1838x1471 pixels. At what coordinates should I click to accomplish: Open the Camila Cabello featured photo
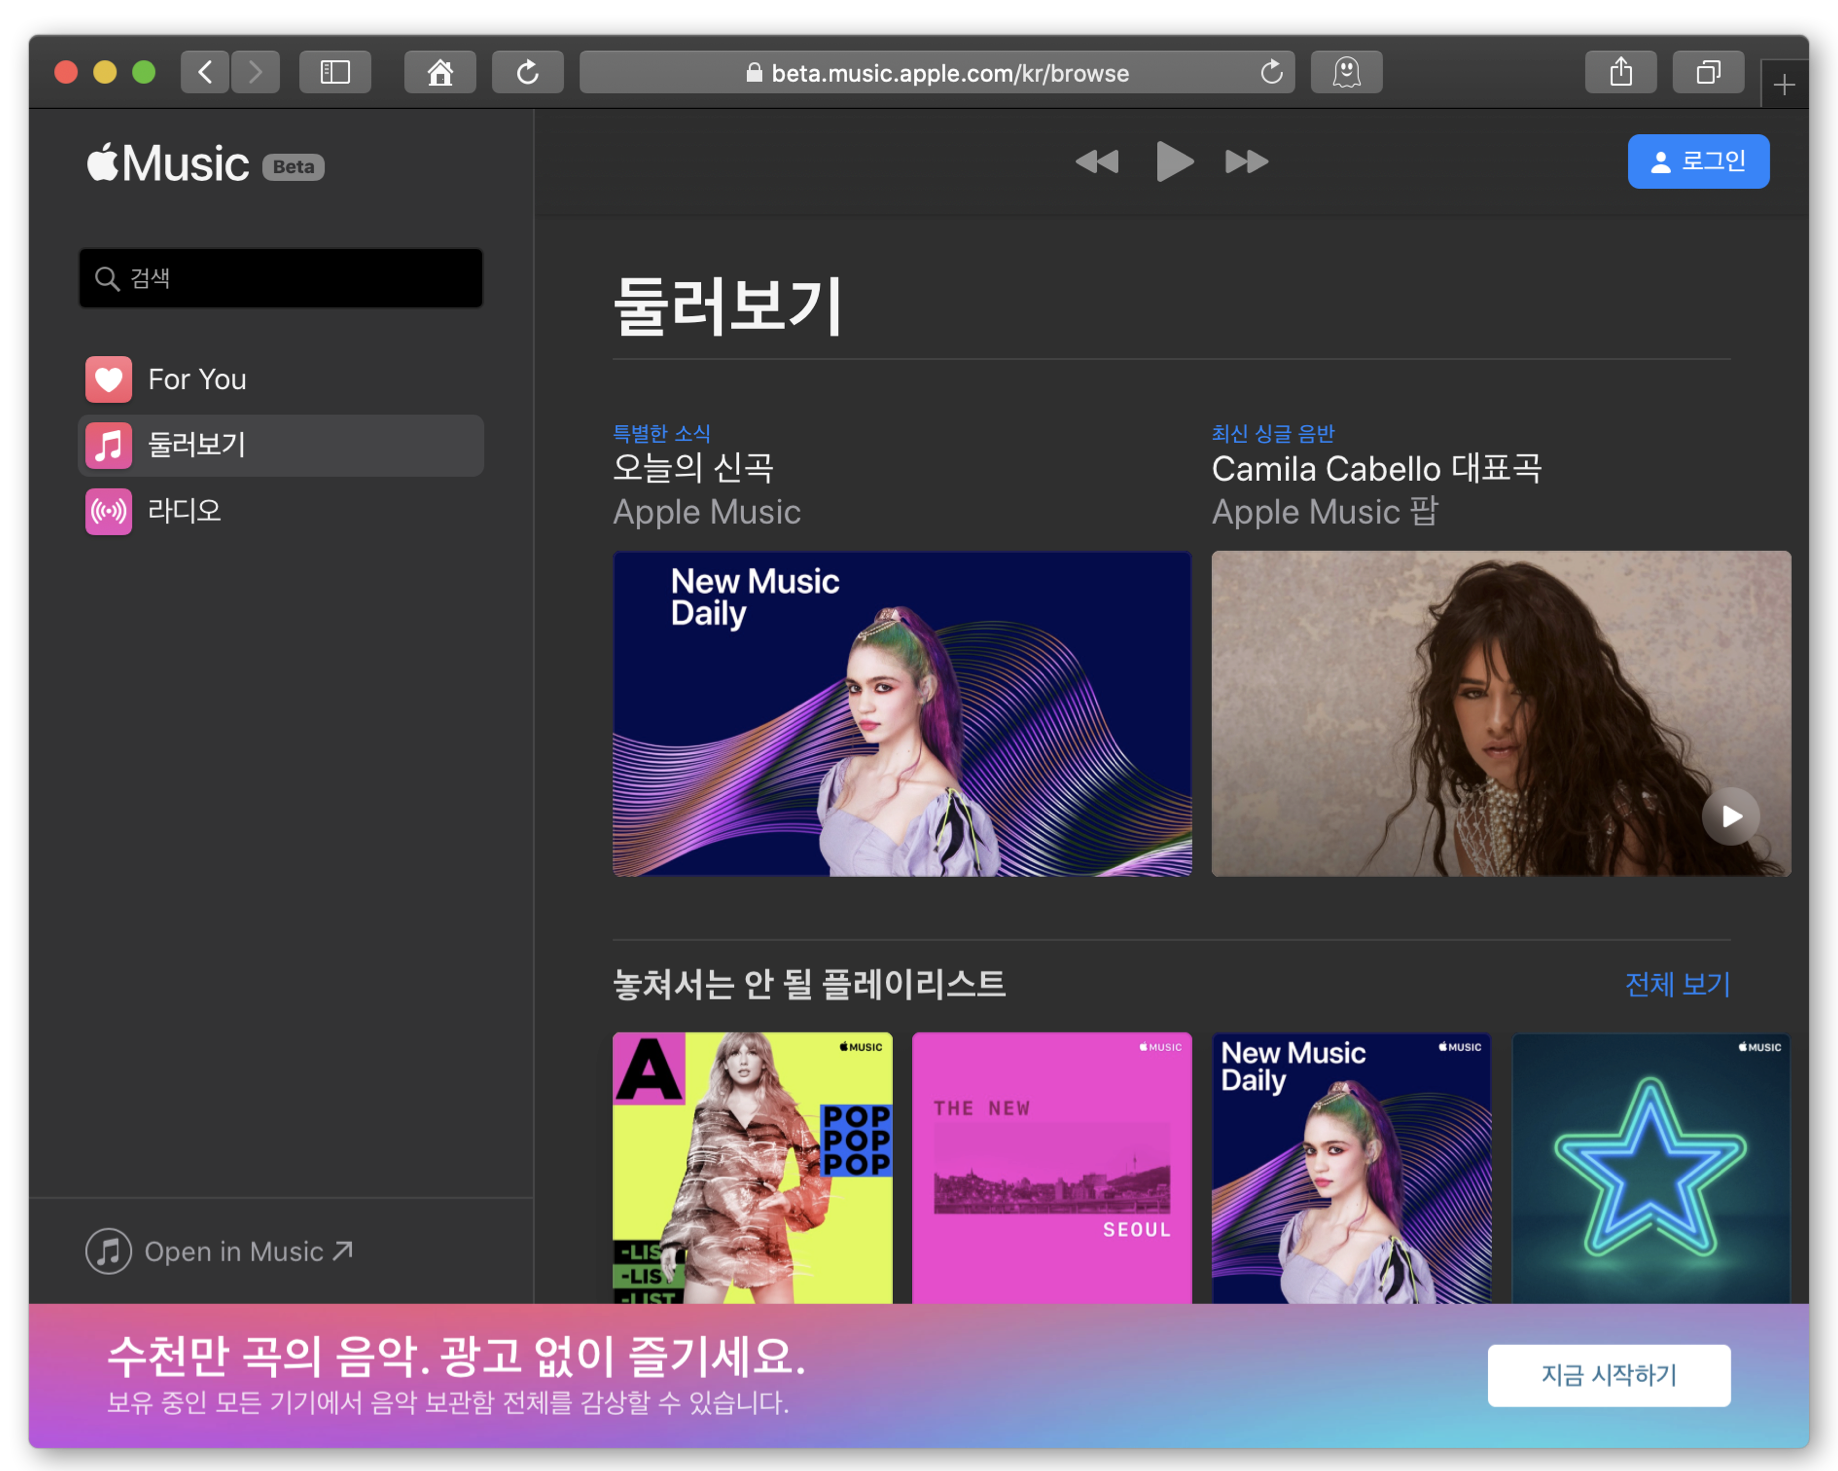coord(1501,714)
